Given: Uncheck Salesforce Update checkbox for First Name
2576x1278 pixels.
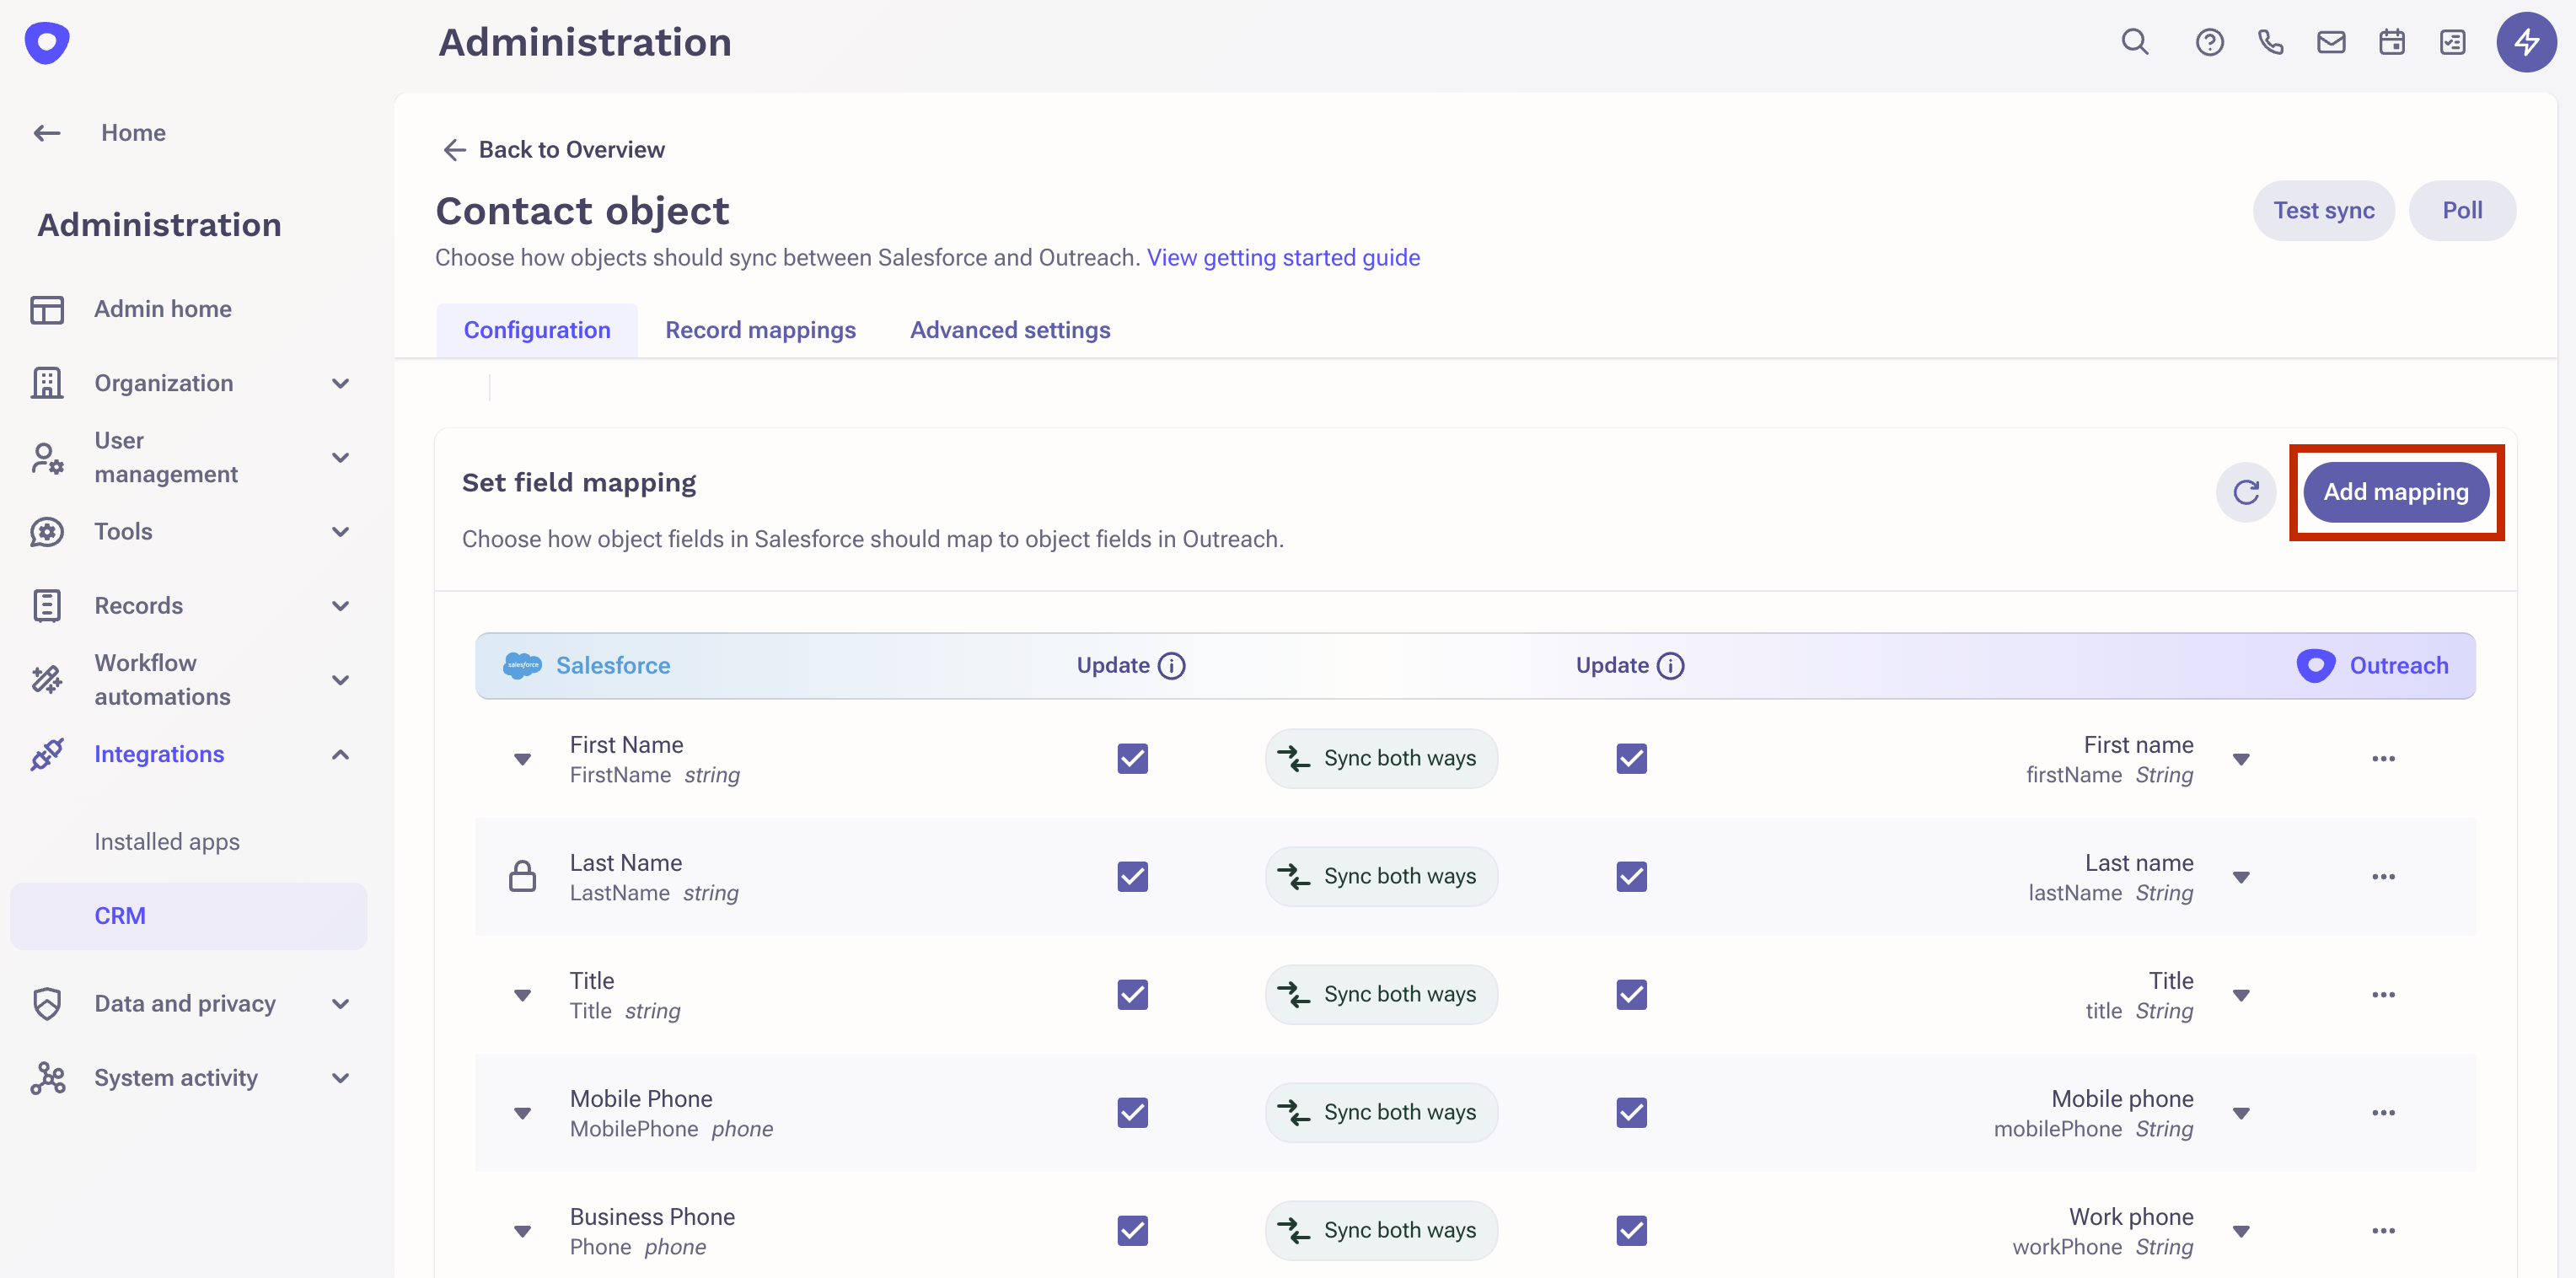Looking at the screenshot, I should tap(1132, 759).
